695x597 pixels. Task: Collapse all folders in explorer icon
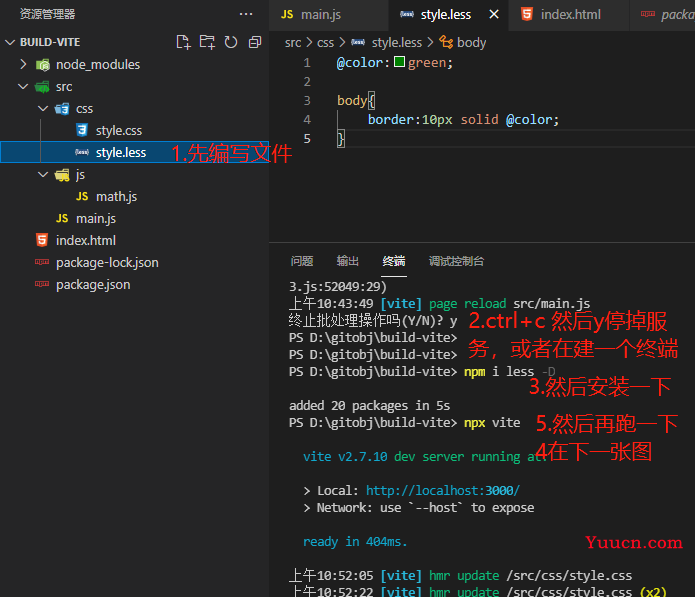[255, 42]
